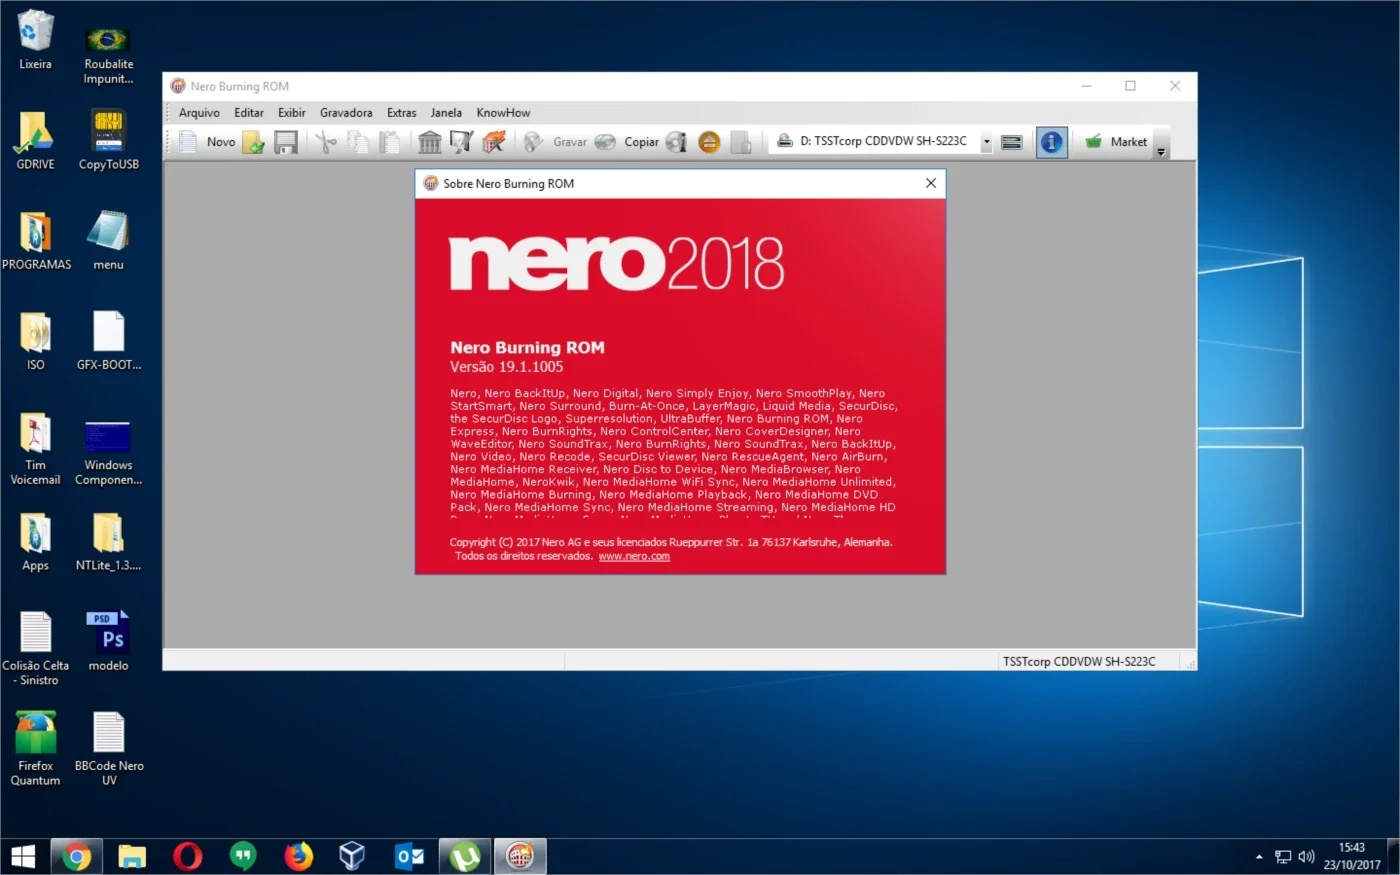Expand the toolbar overflow arrow after Market
This screenshot has width=1400, height=875.
point(1161,152)
